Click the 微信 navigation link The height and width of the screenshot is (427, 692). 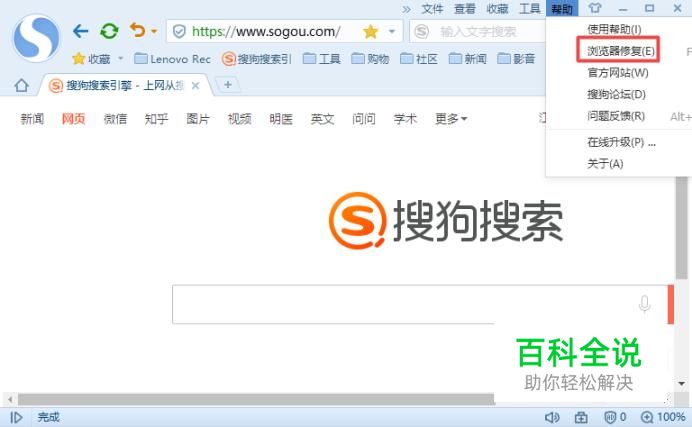[x=115, y=119]
